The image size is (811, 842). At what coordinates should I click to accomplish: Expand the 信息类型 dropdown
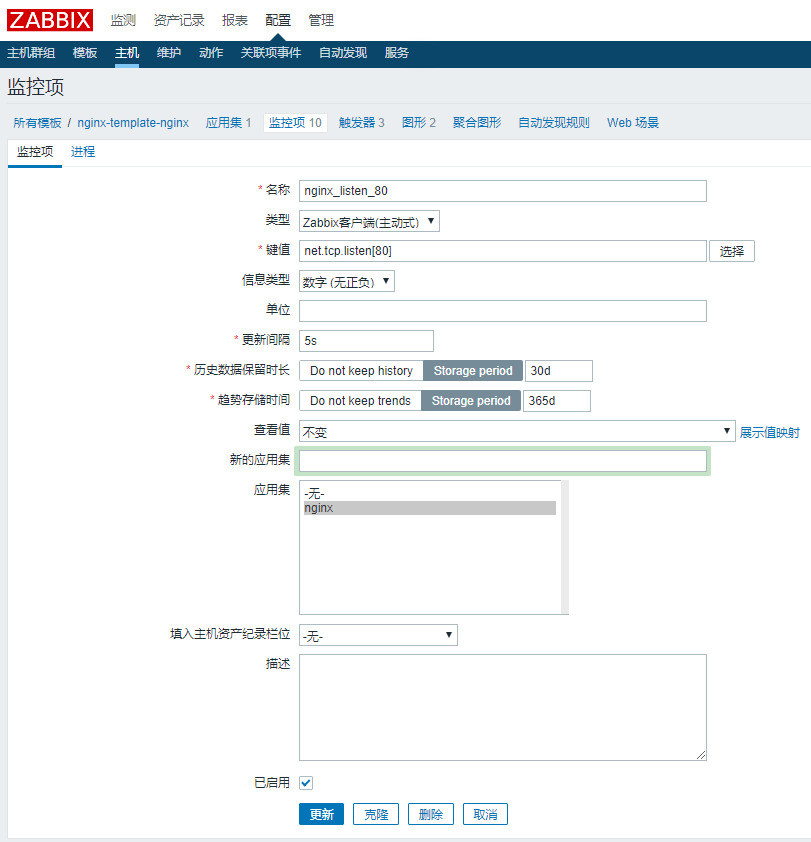pos(346,281)
